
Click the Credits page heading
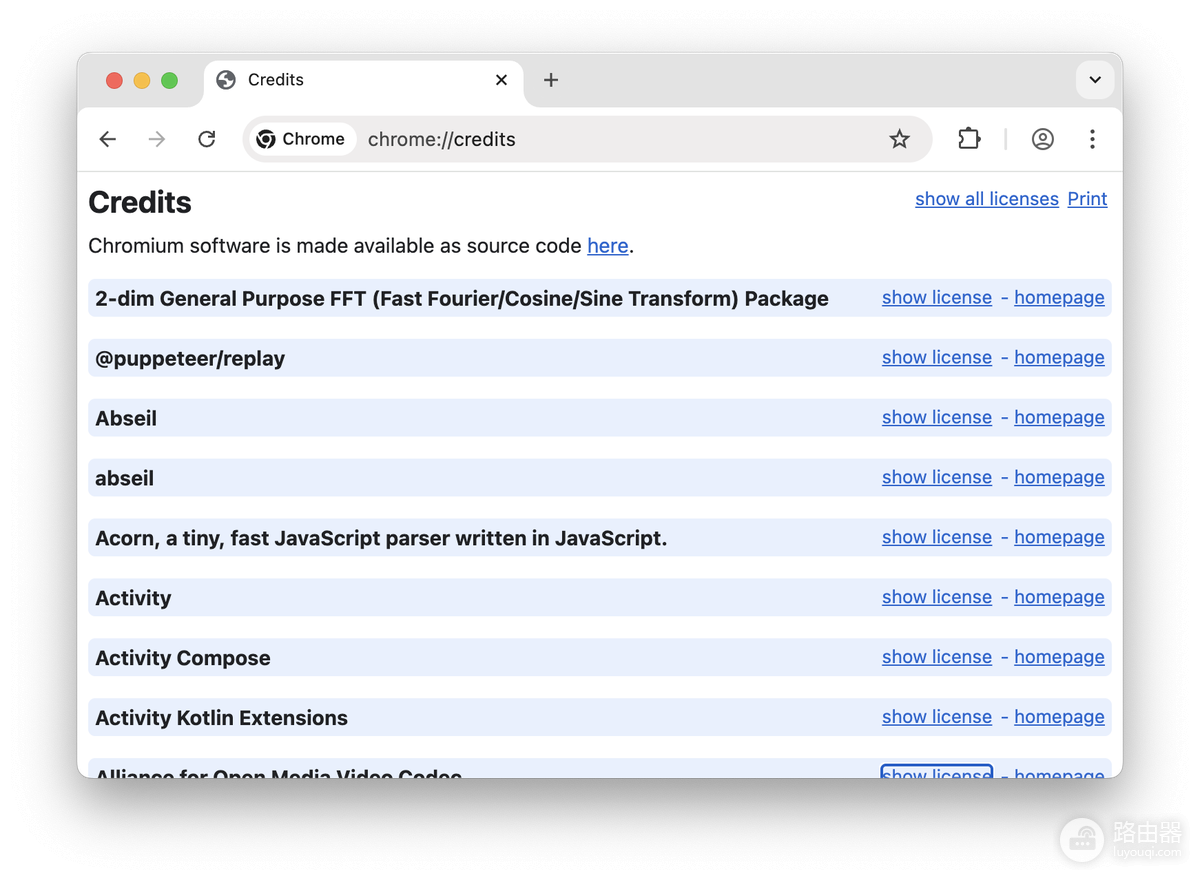[140, 202]
